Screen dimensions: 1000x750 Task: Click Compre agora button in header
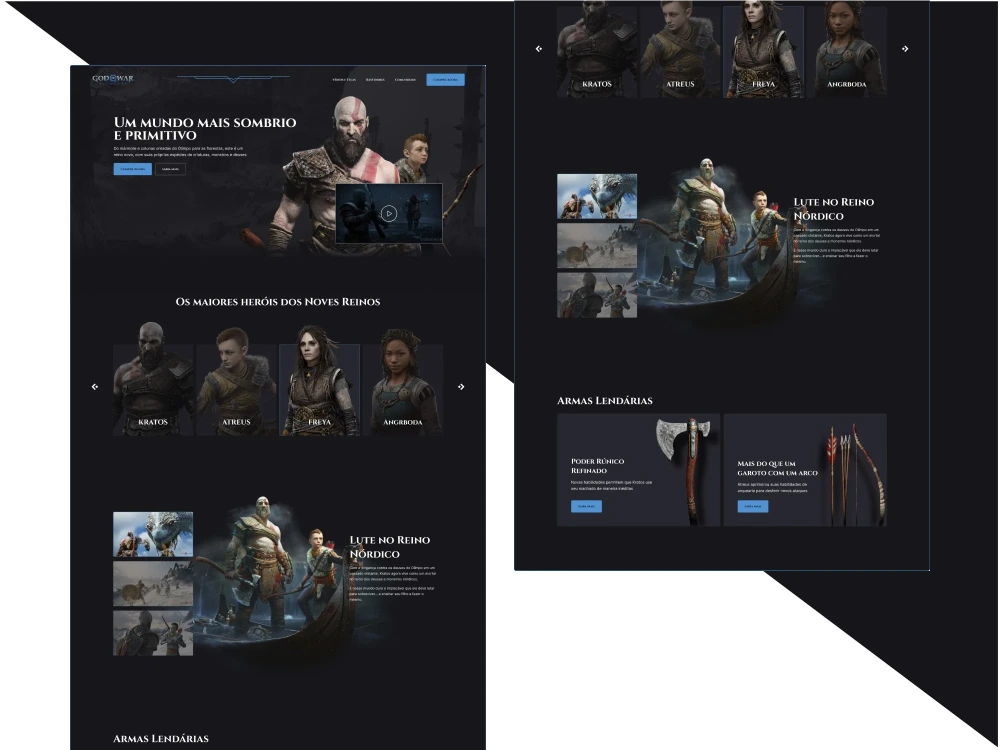click(445, 80)
